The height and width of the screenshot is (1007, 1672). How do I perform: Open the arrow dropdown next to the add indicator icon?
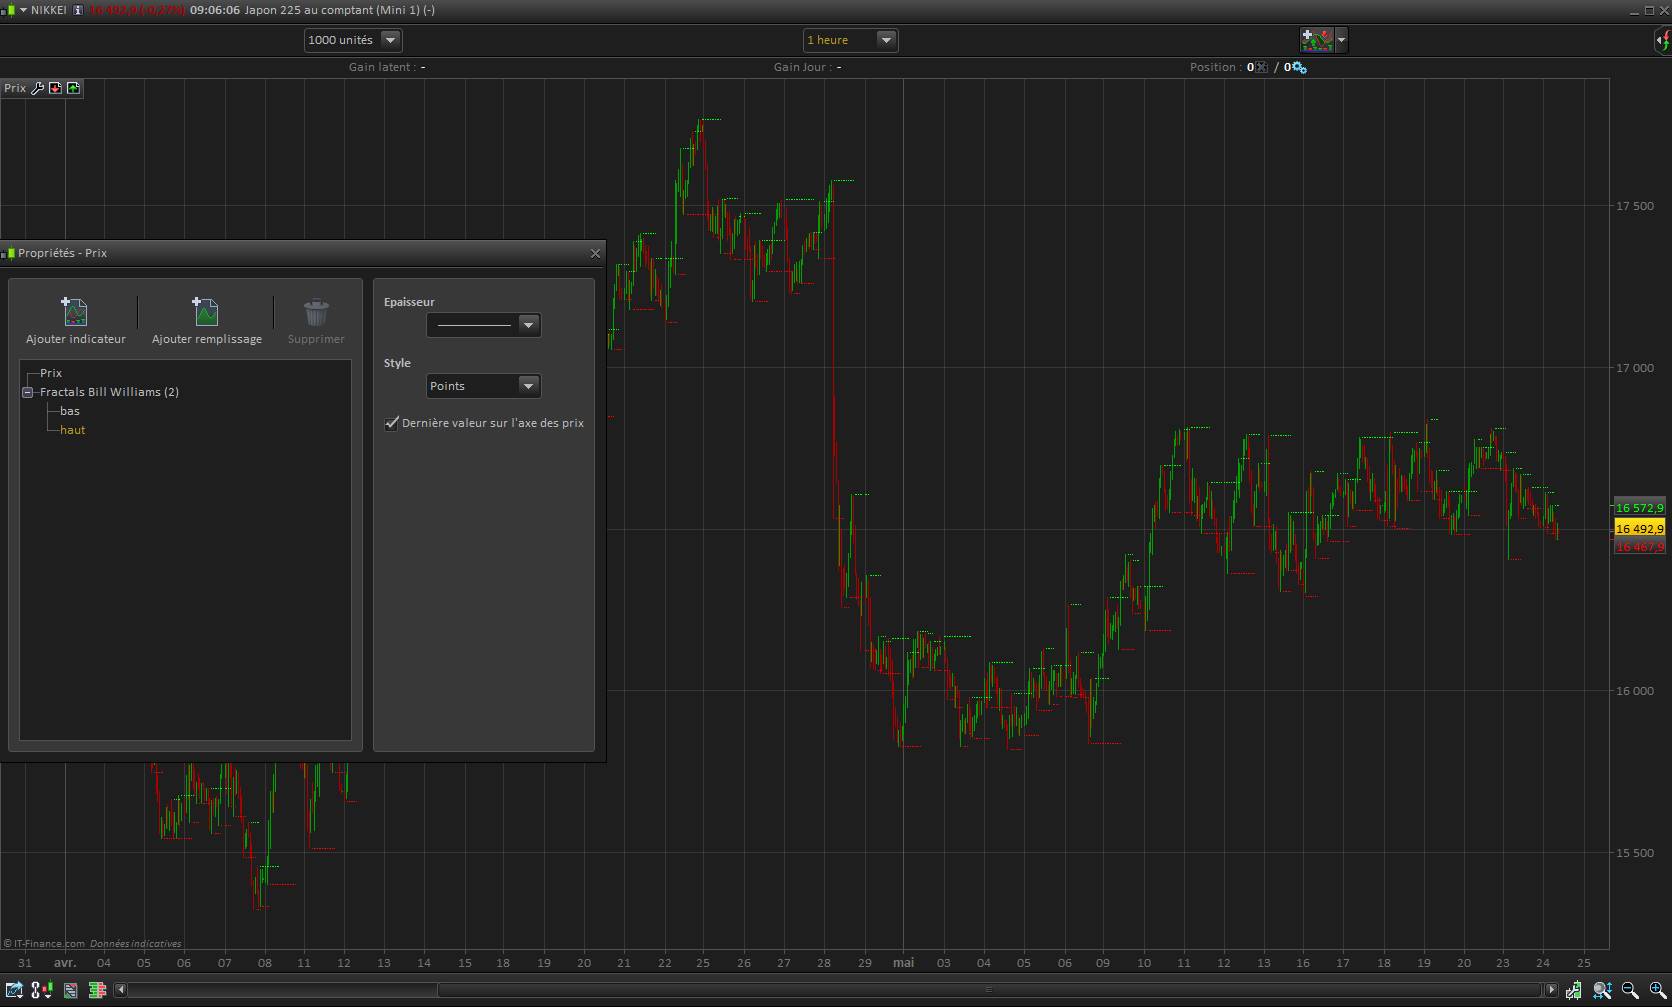click(1341, 40)
